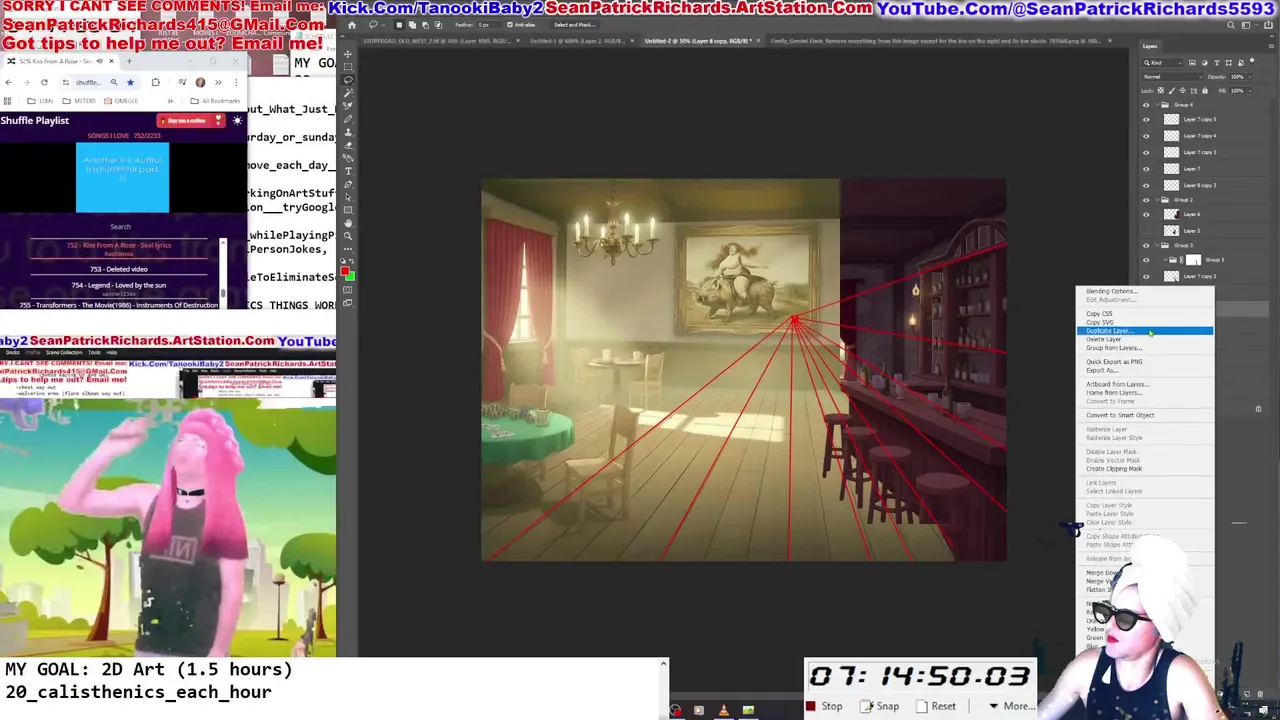This screenshot has height=720, width=1280.
Task: Select the Eyedropper tool
Action: pos(348,106)
